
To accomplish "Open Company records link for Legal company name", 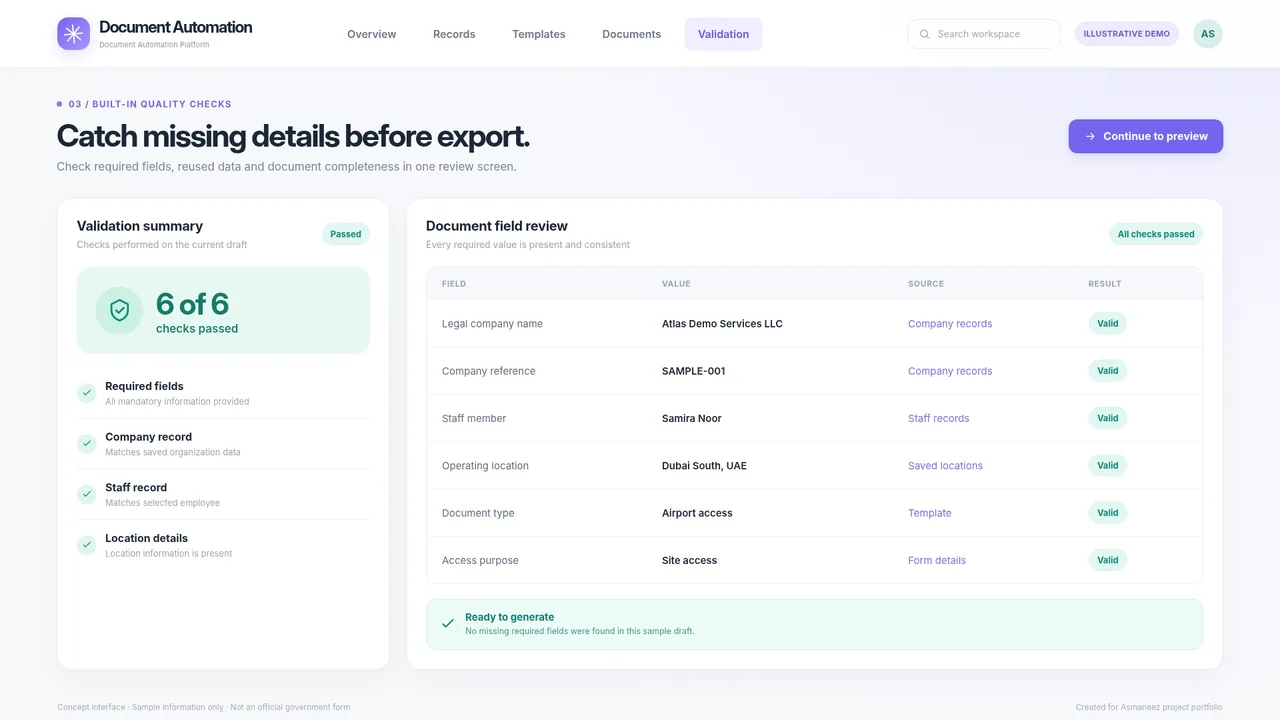I will [x=950, y=324].
